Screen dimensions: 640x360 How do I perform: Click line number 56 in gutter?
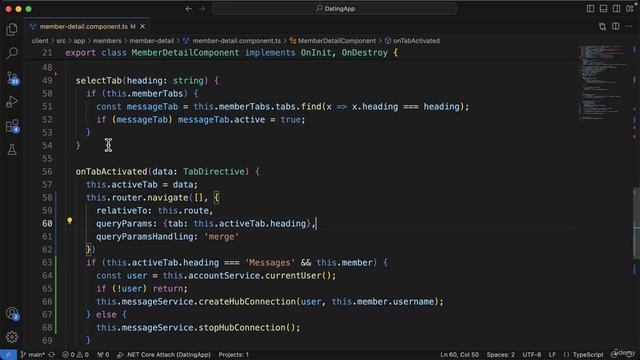point(47,171)
